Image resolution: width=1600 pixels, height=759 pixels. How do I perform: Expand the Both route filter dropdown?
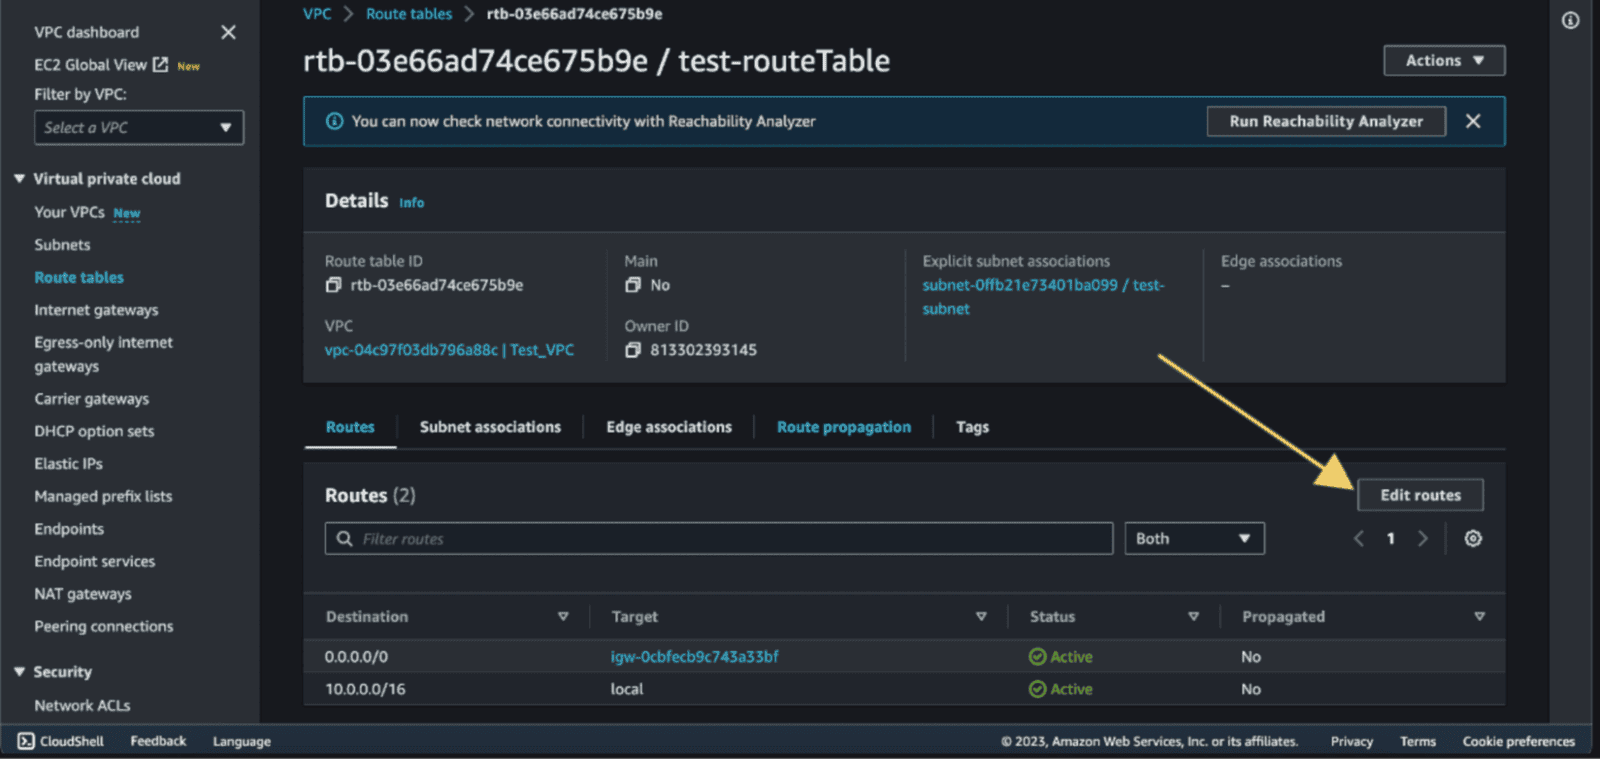(x=1194, y=539)
